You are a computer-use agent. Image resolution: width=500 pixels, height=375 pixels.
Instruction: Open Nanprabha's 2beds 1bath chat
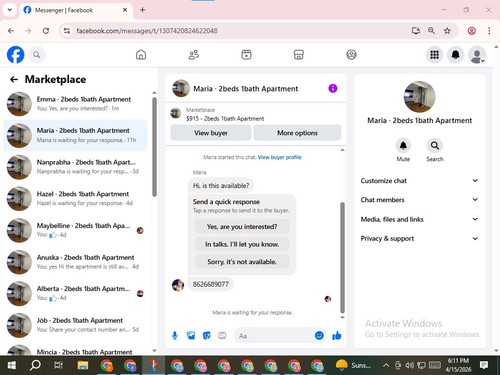(x=75, y=167)
